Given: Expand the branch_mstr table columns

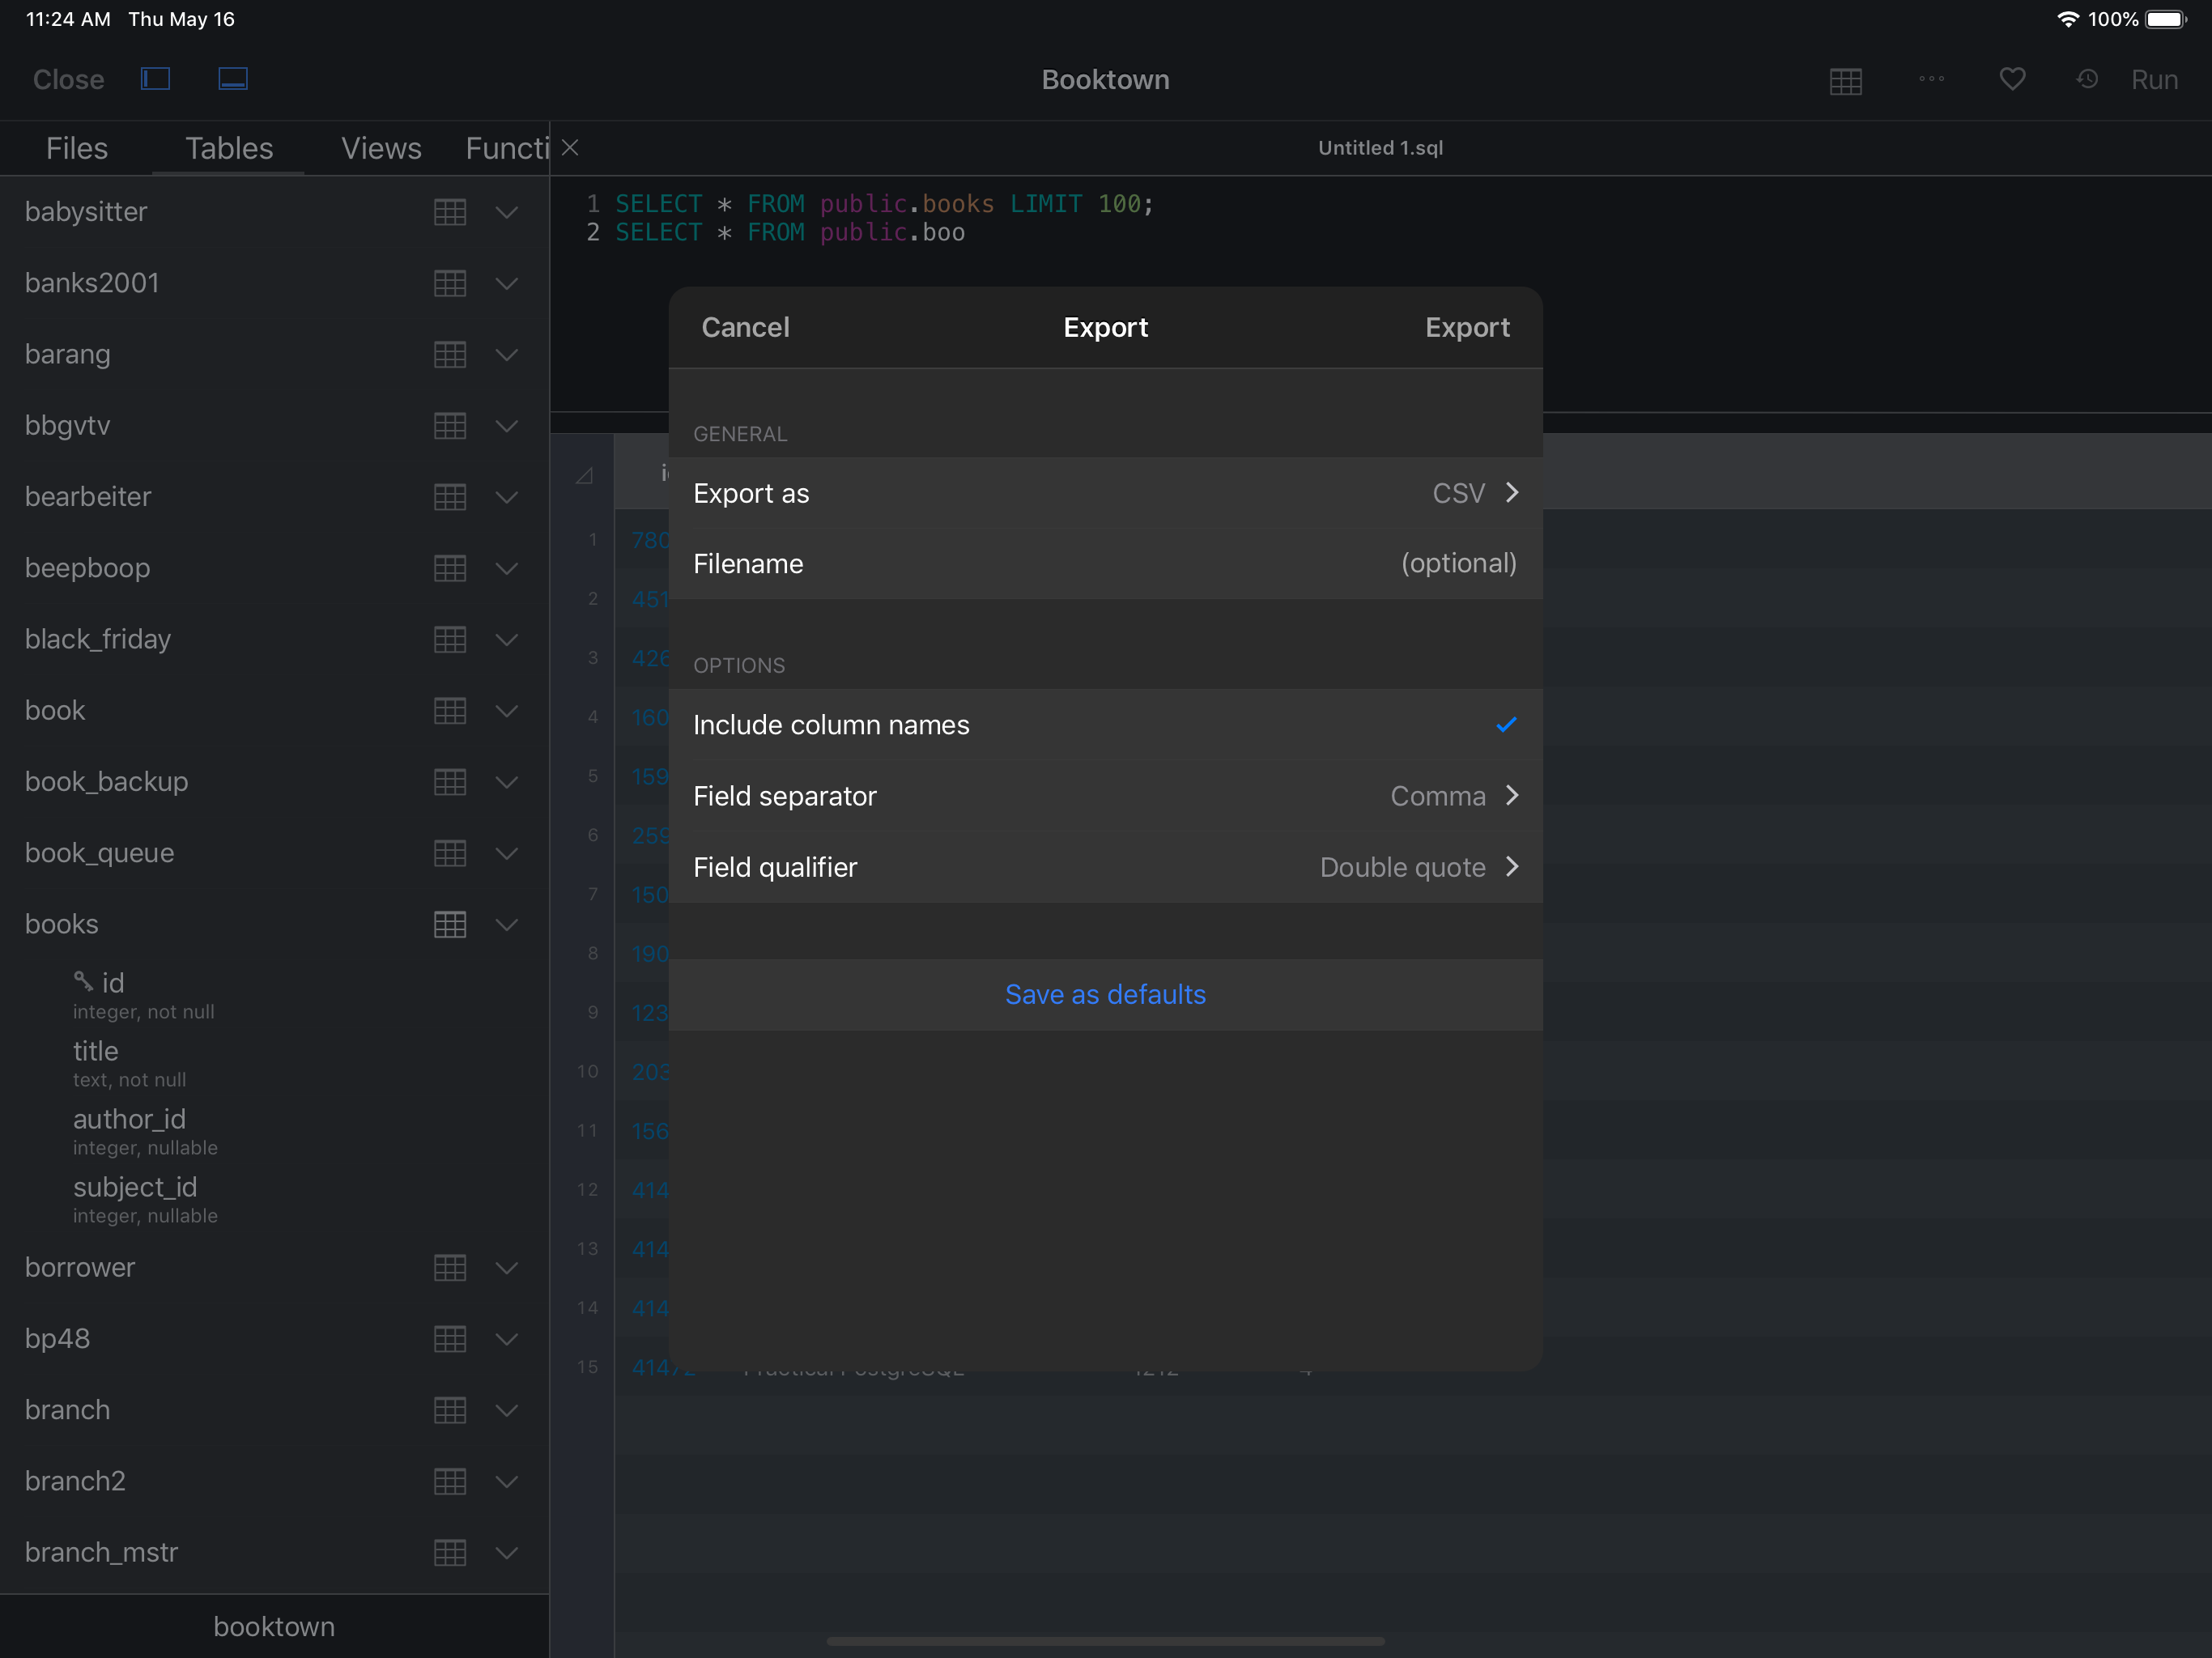Looking at the screenshot, I should [x=507, y=1552].
